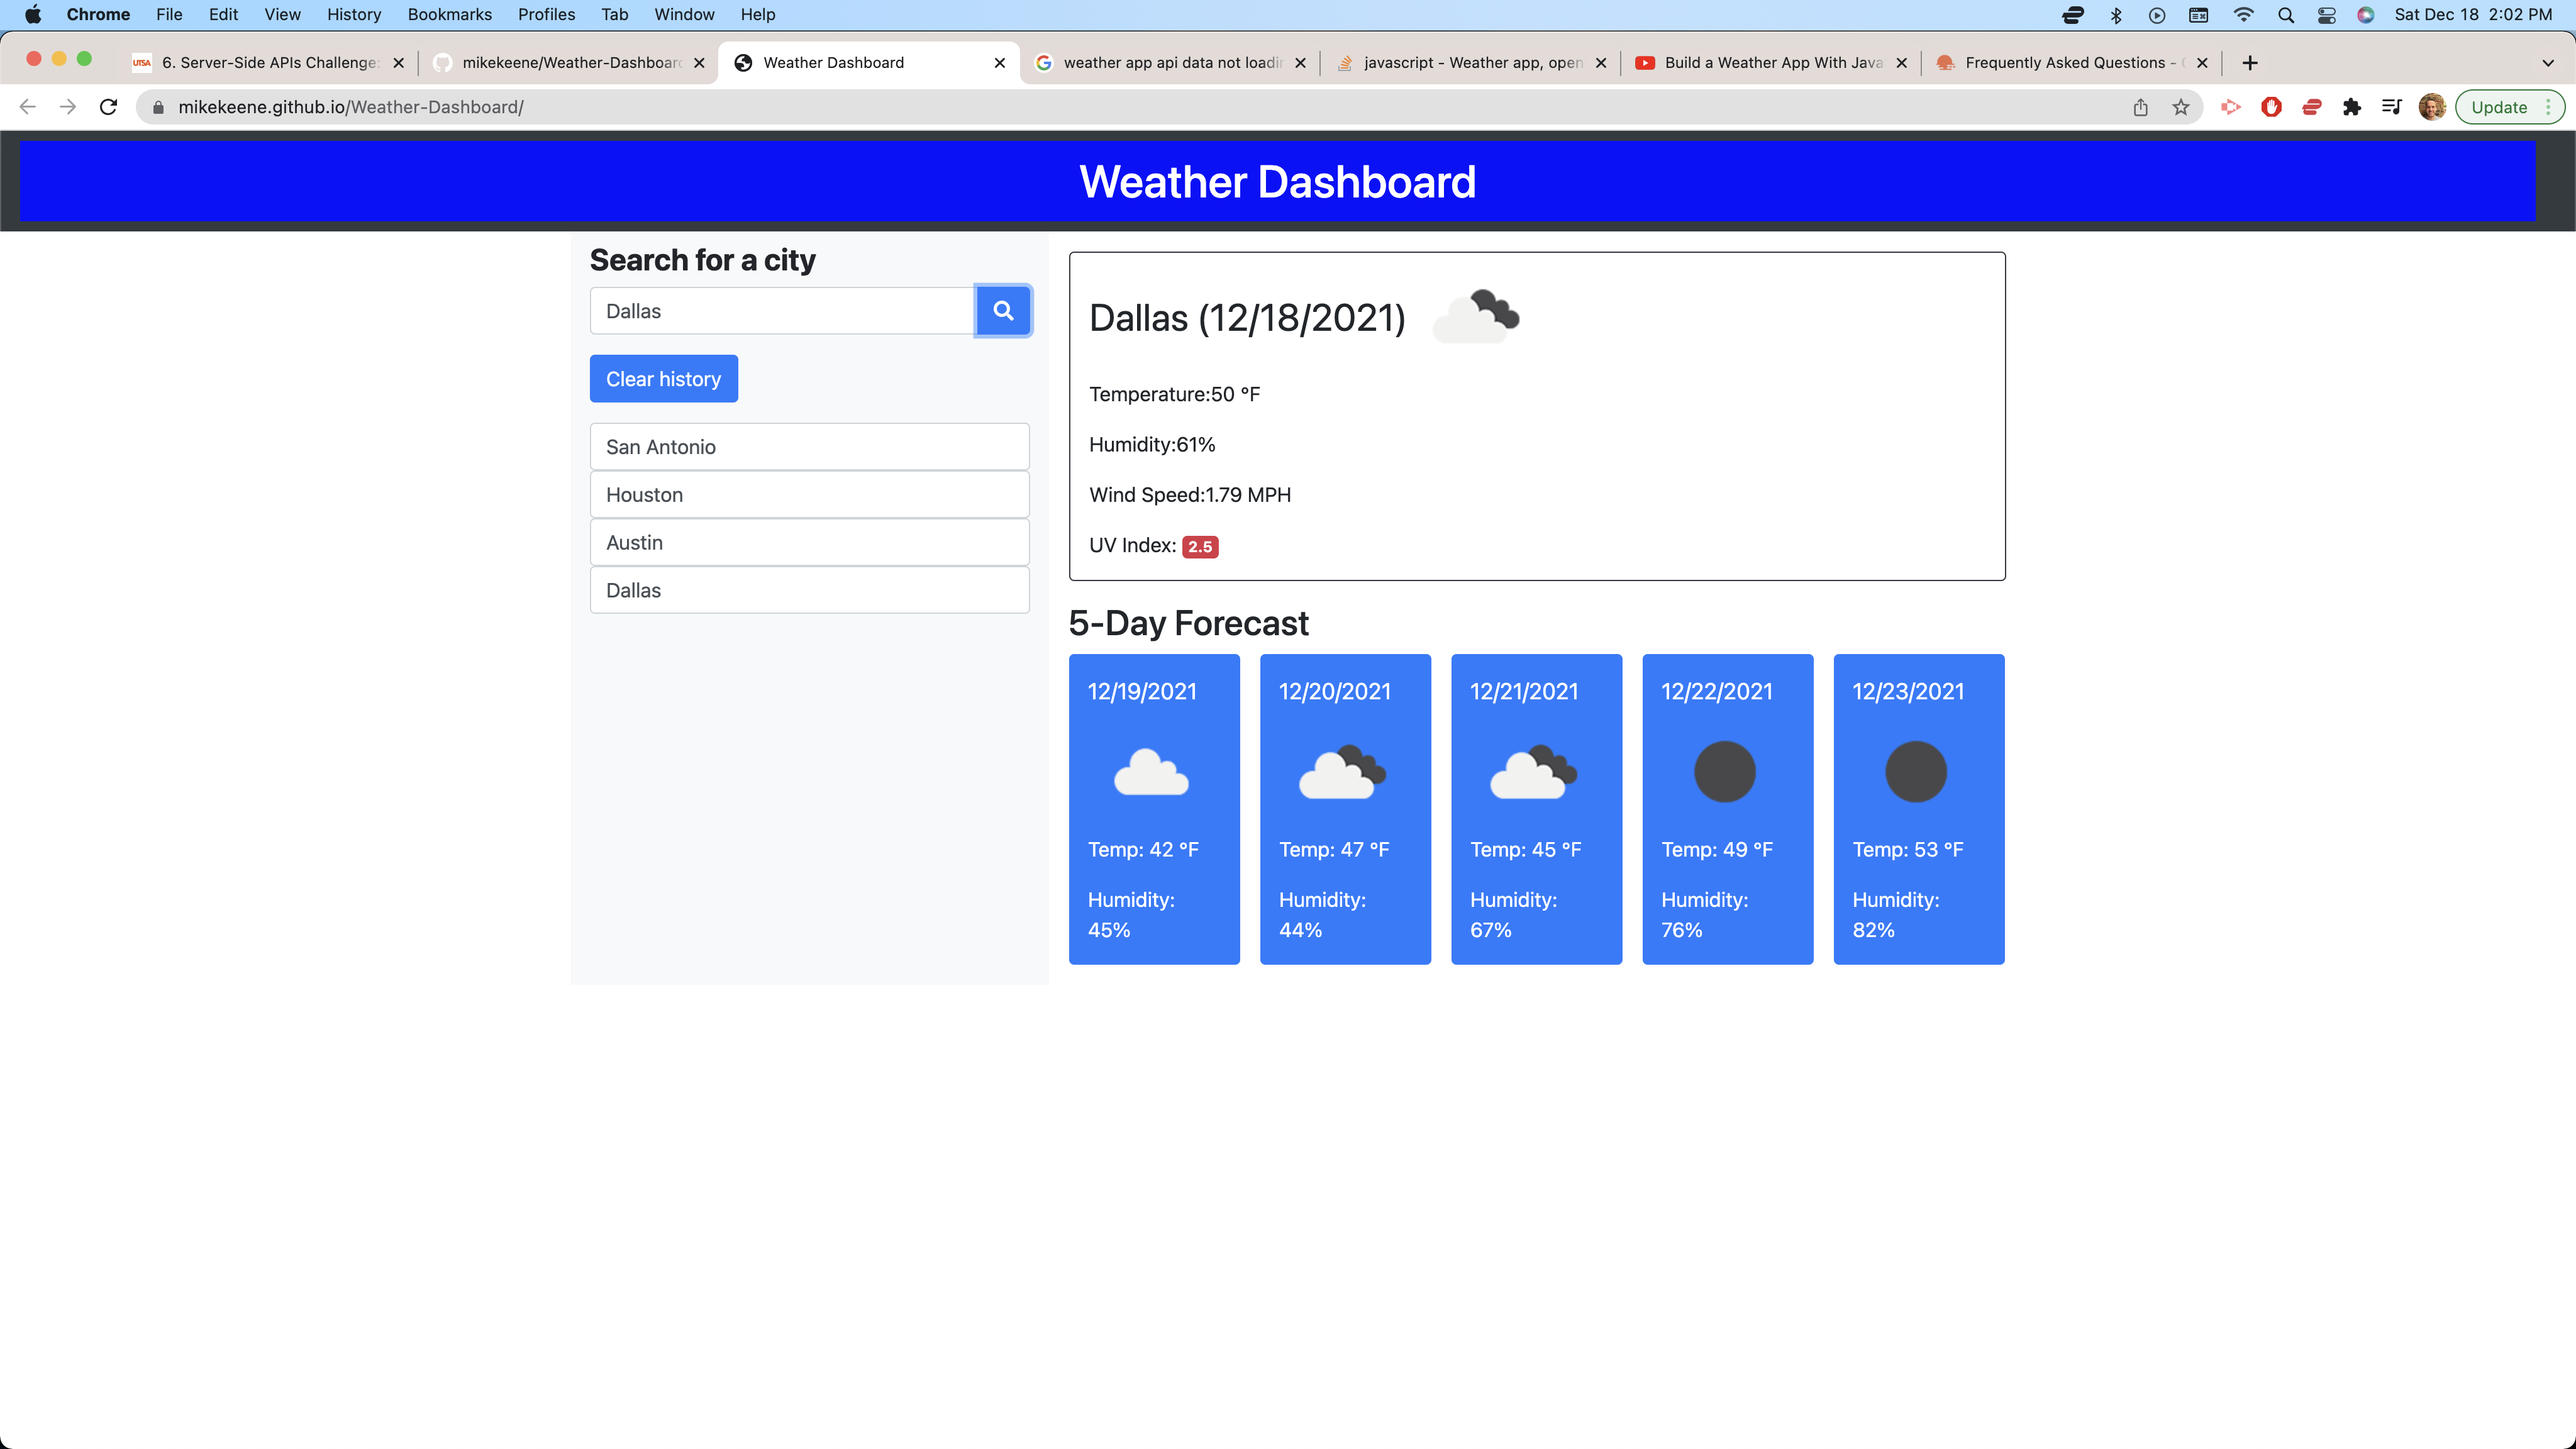Click the 12/19/2021 forecast cloud icon
Viewport: 2576px width, 1449px height.
pos(1152,772)
